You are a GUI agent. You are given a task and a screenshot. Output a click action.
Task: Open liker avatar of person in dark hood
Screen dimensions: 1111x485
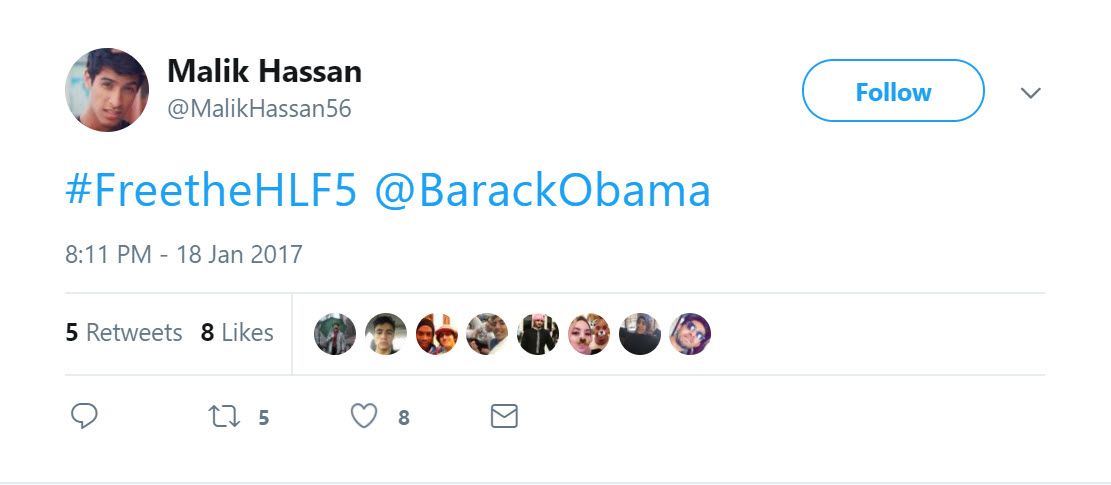[x=640, y=334]
